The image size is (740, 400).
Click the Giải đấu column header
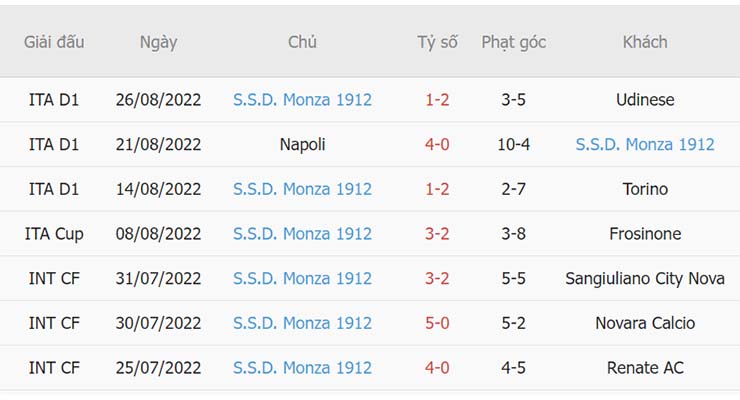tap(54, 42)
